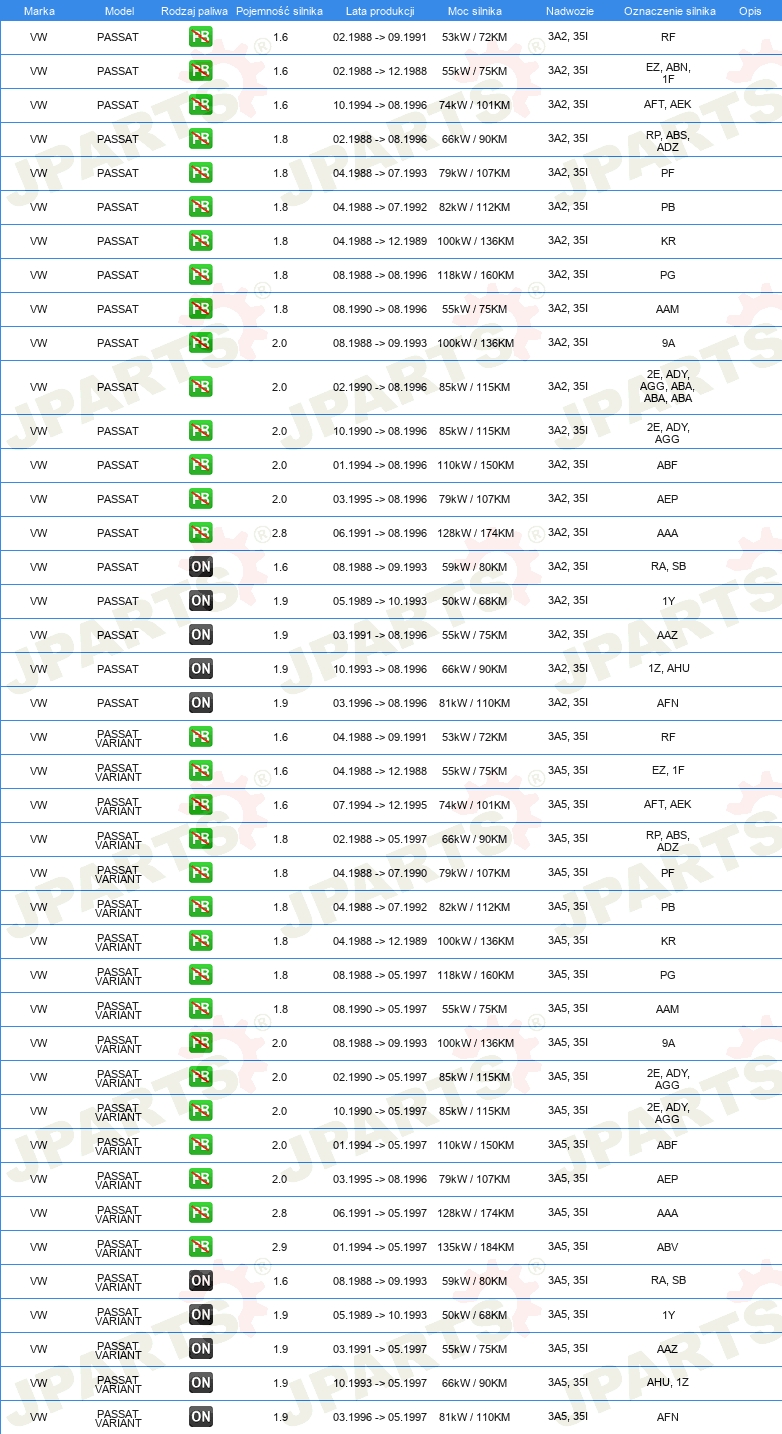Select the date range 02.1988 -> 09.1991
Screen dimensions: 782x1434
click(x=380, y=37)
